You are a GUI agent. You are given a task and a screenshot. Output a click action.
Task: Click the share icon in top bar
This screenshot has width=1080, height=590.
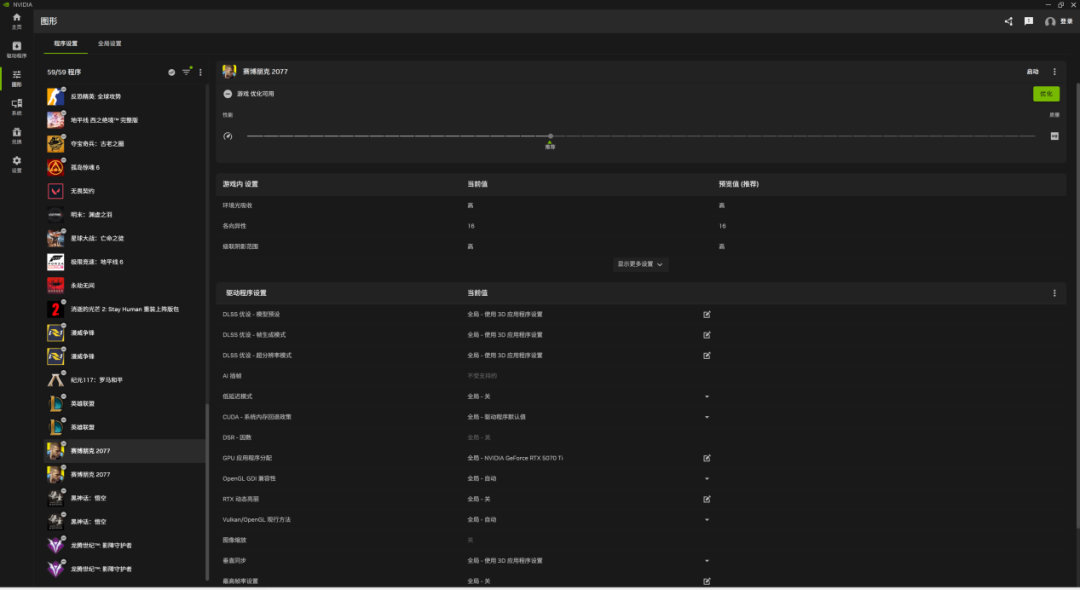(1008, 21)
